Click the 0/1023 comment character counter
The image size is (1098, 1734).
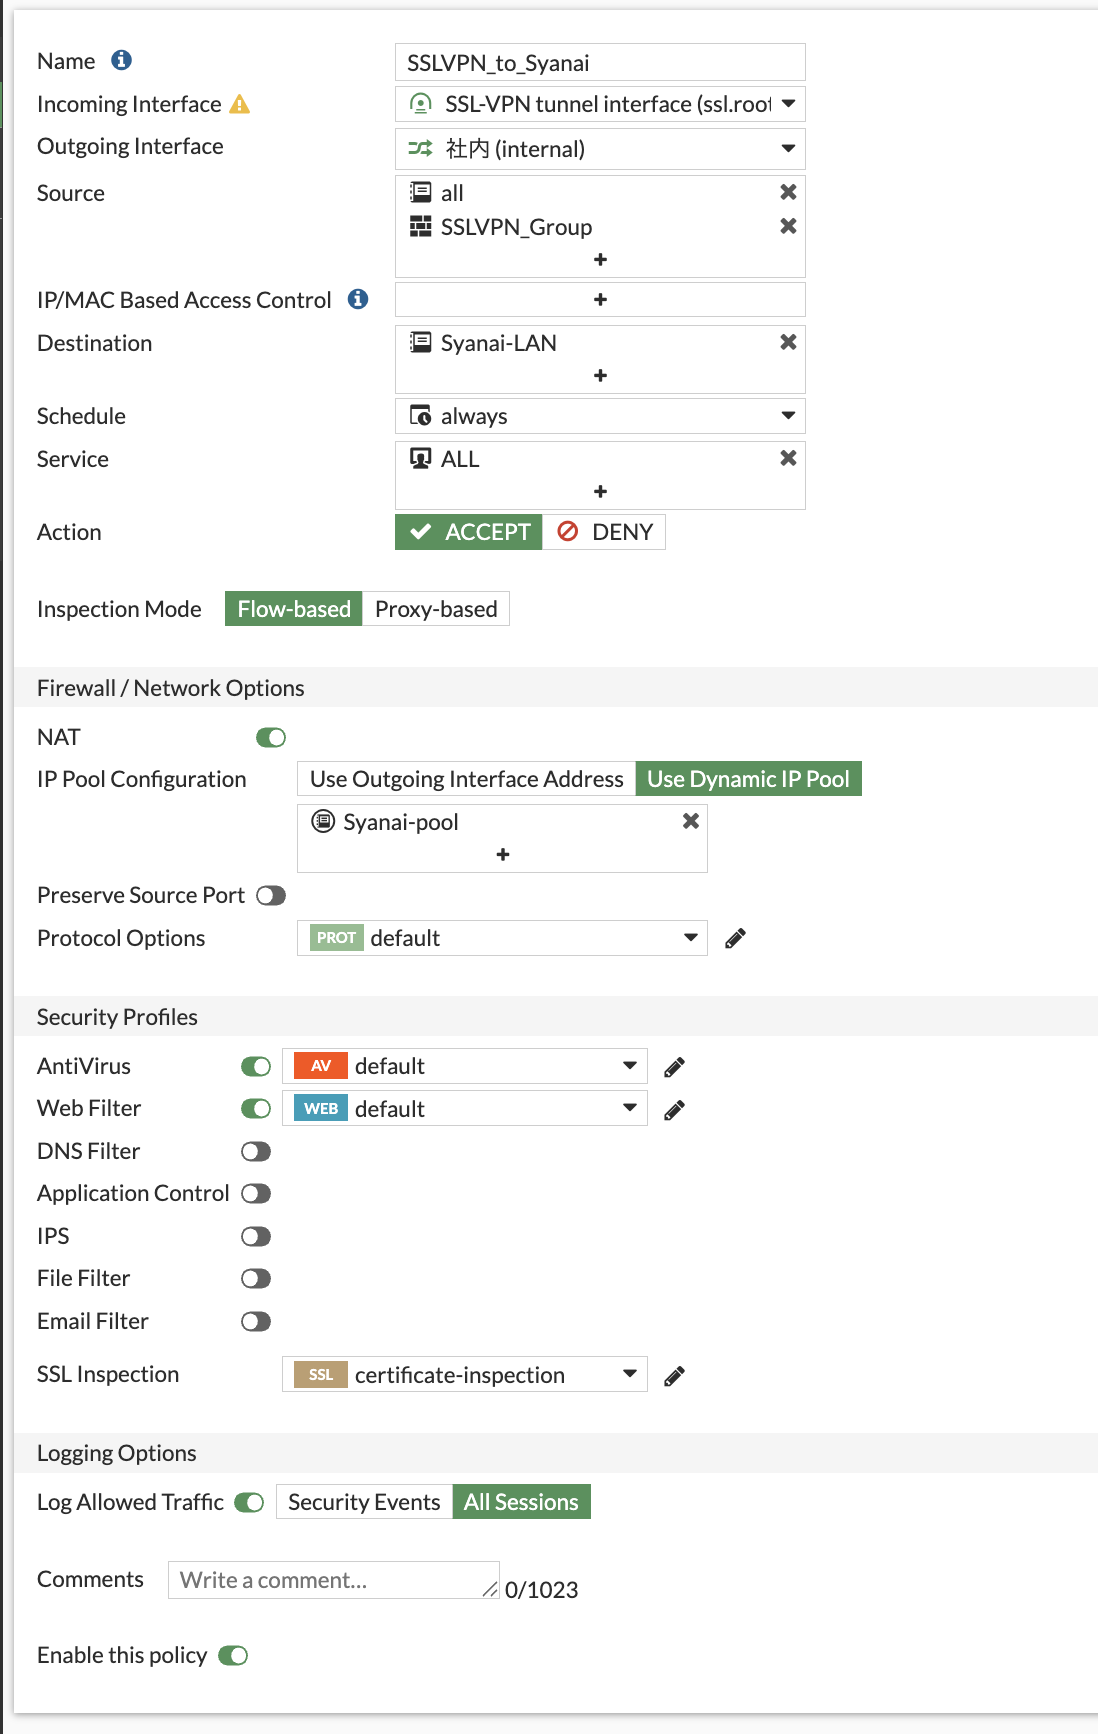(x=541, y=1590)
